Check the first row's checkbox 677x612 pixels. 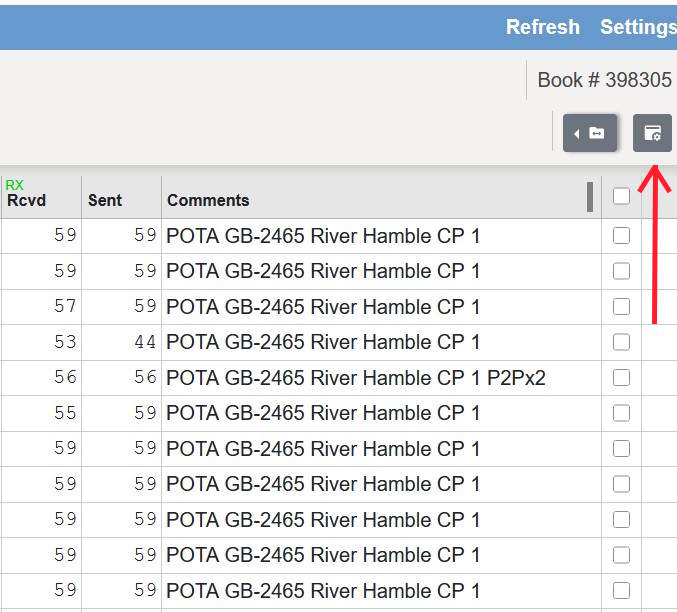[x=621, y=236]
